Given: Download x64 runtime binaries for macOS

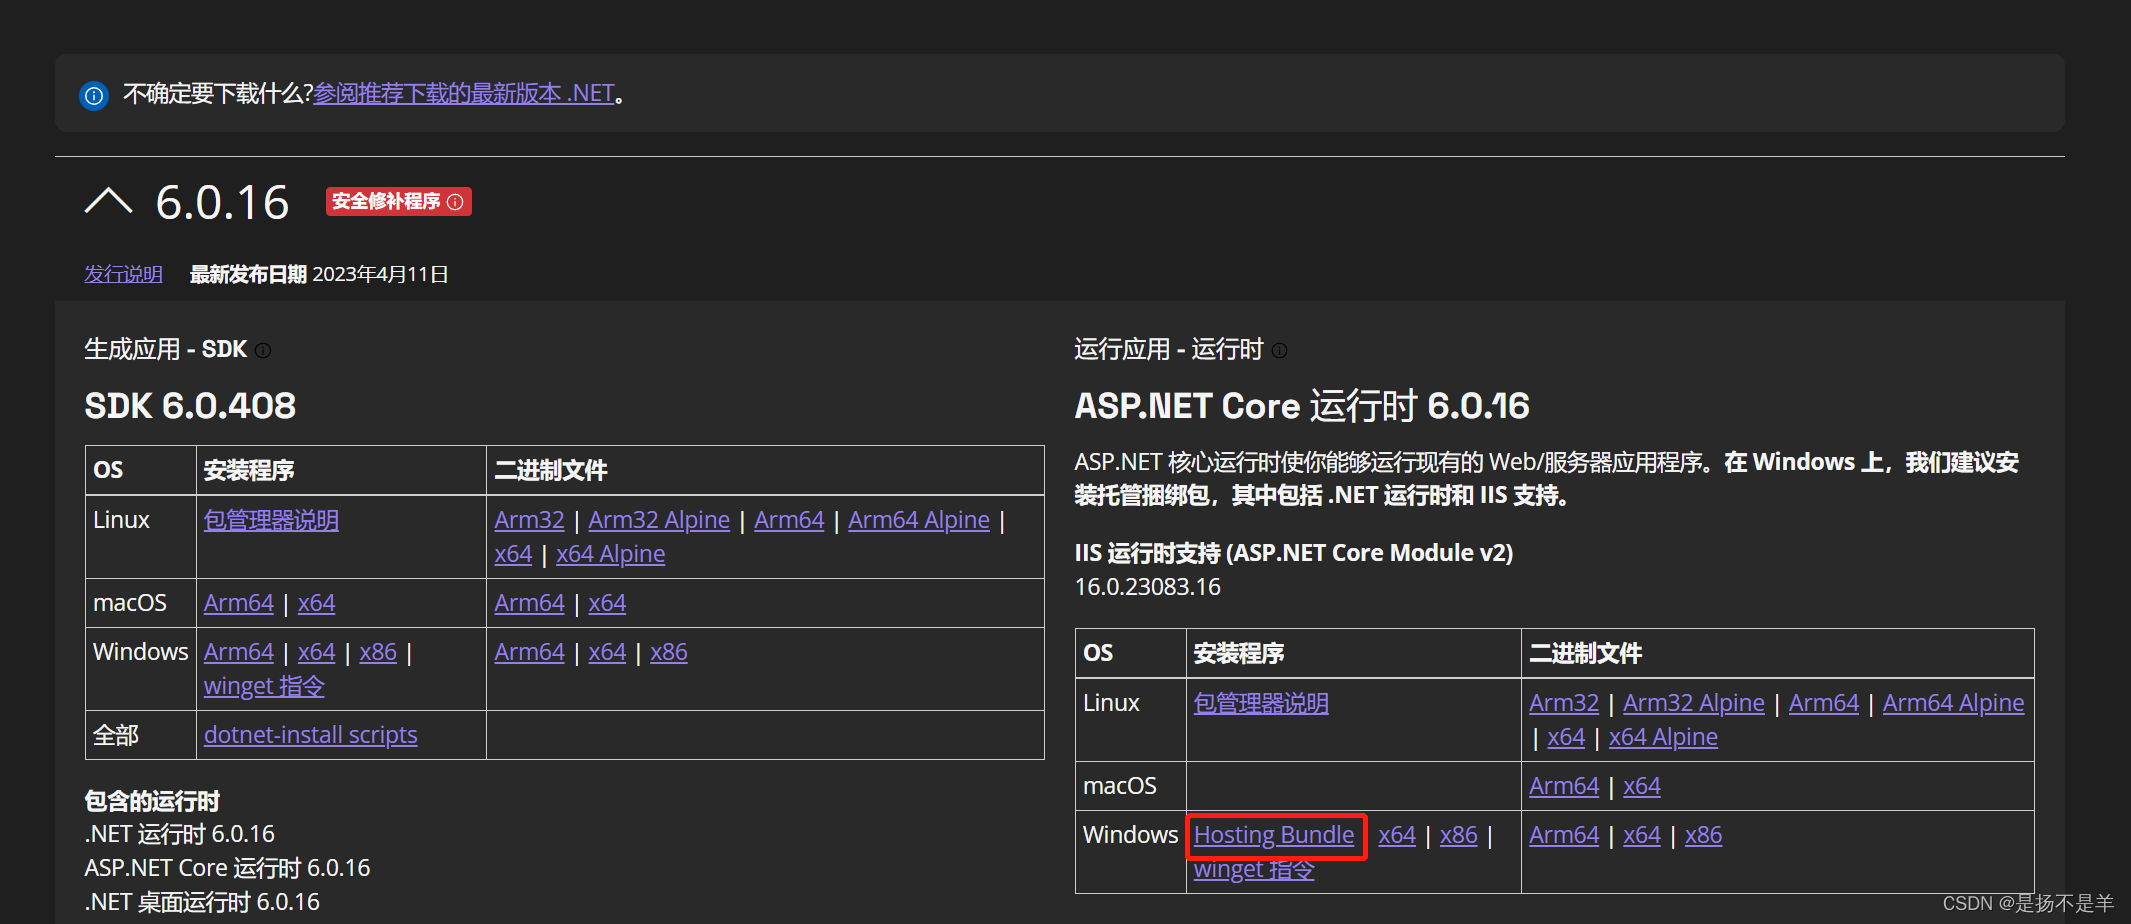Looking at the screenshot, I should 1641,786.
